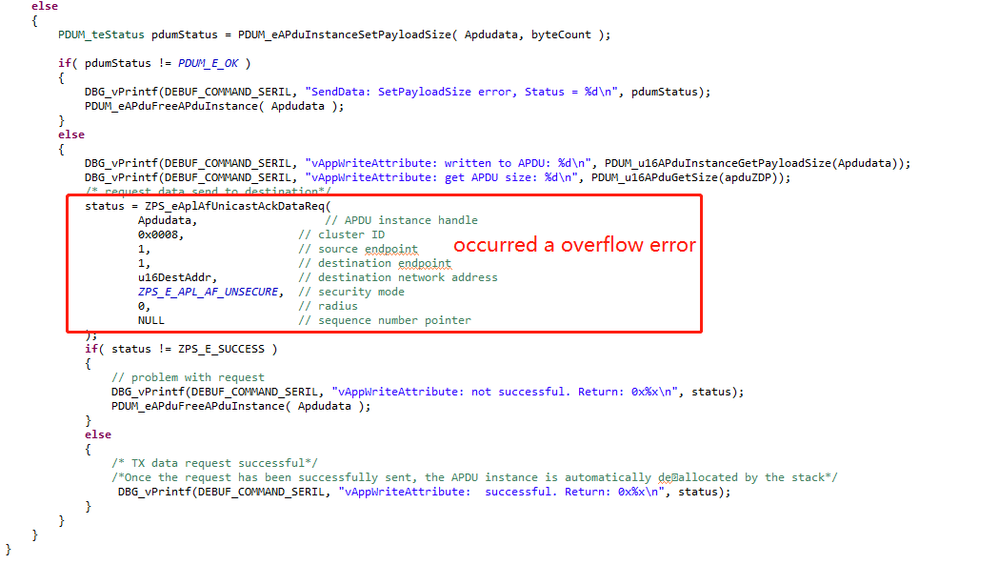
Task: Click the "TX data request successful" comment
Action: (x=215, y=463)
